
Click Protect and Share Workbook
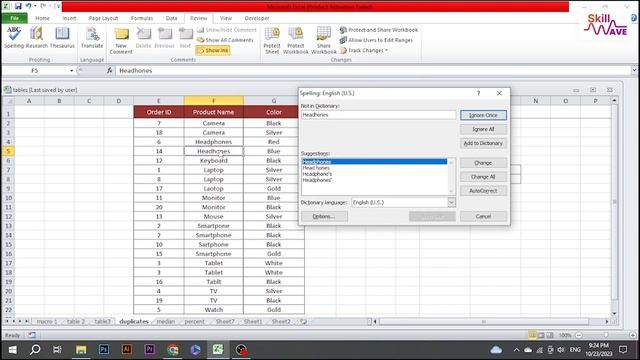[379, 30]
